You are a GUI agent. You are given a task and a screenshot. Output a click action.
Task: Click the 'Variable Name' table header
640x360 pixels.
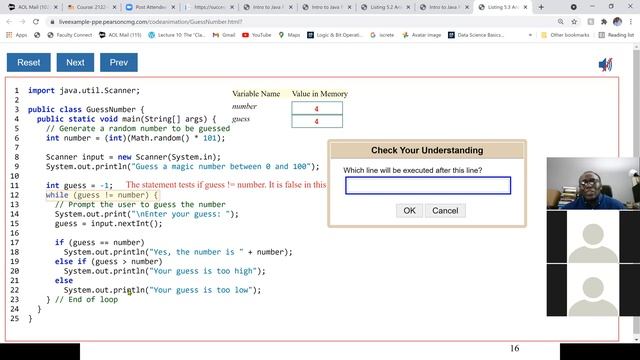point(256,94)
